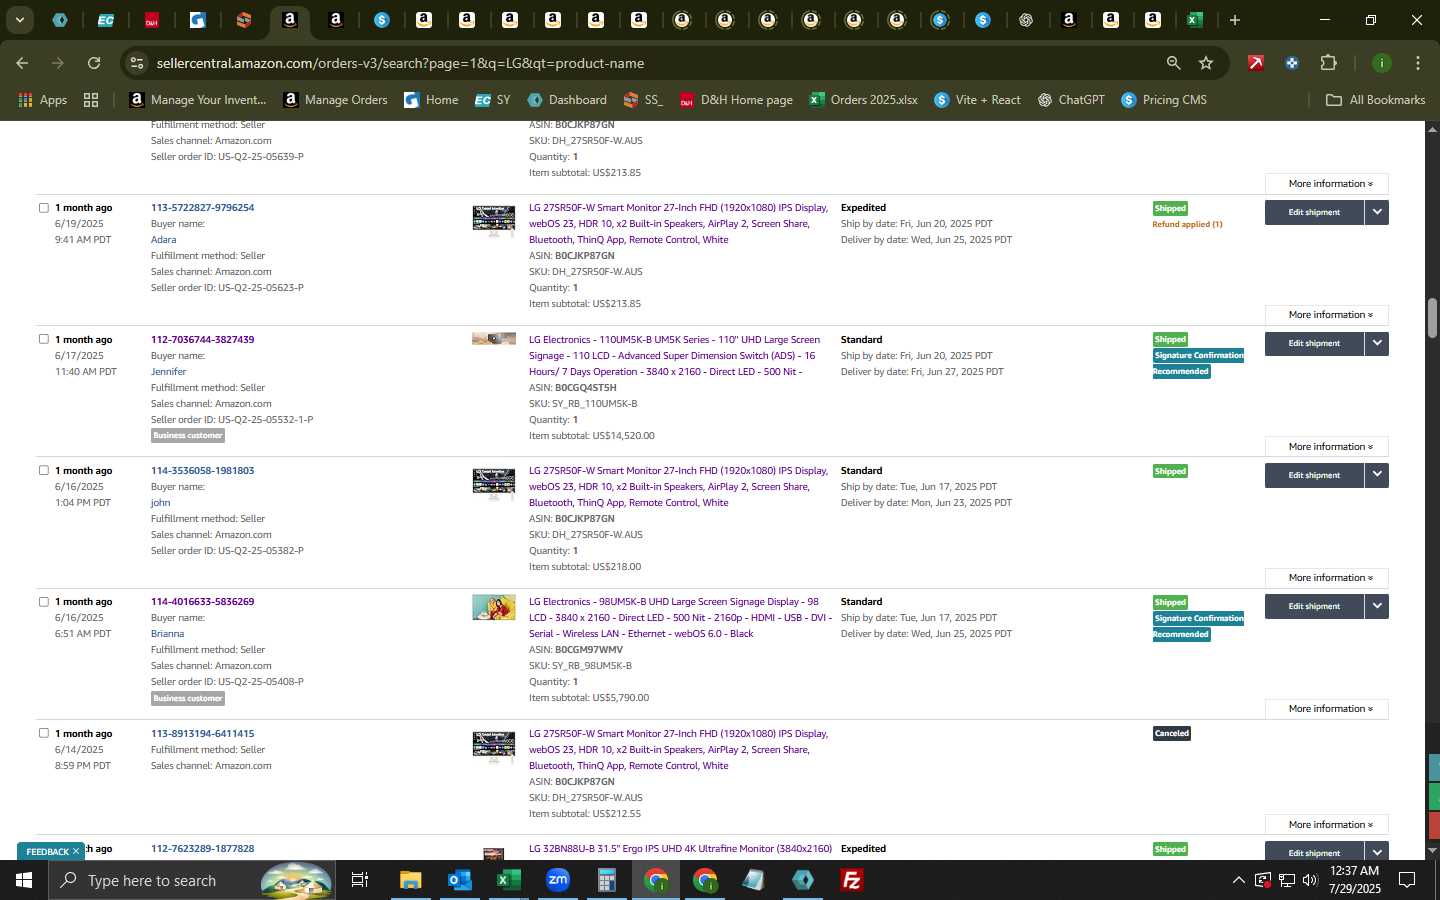Bookmark this page with the star icon

[1206, 63]
